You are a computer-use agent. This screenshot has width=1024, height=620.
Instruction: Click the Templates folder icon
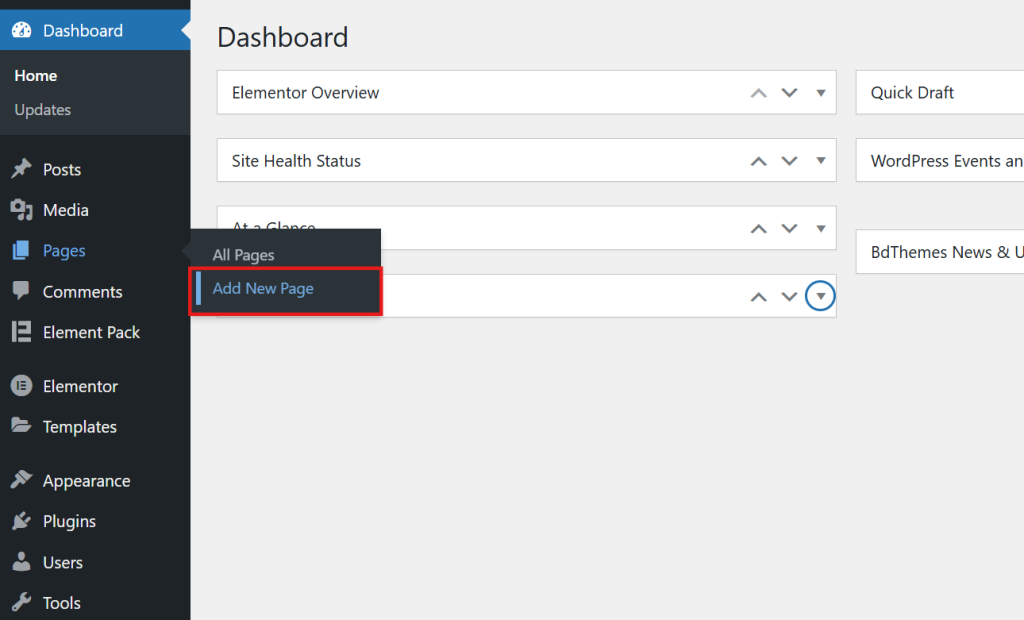click(21, 426)
